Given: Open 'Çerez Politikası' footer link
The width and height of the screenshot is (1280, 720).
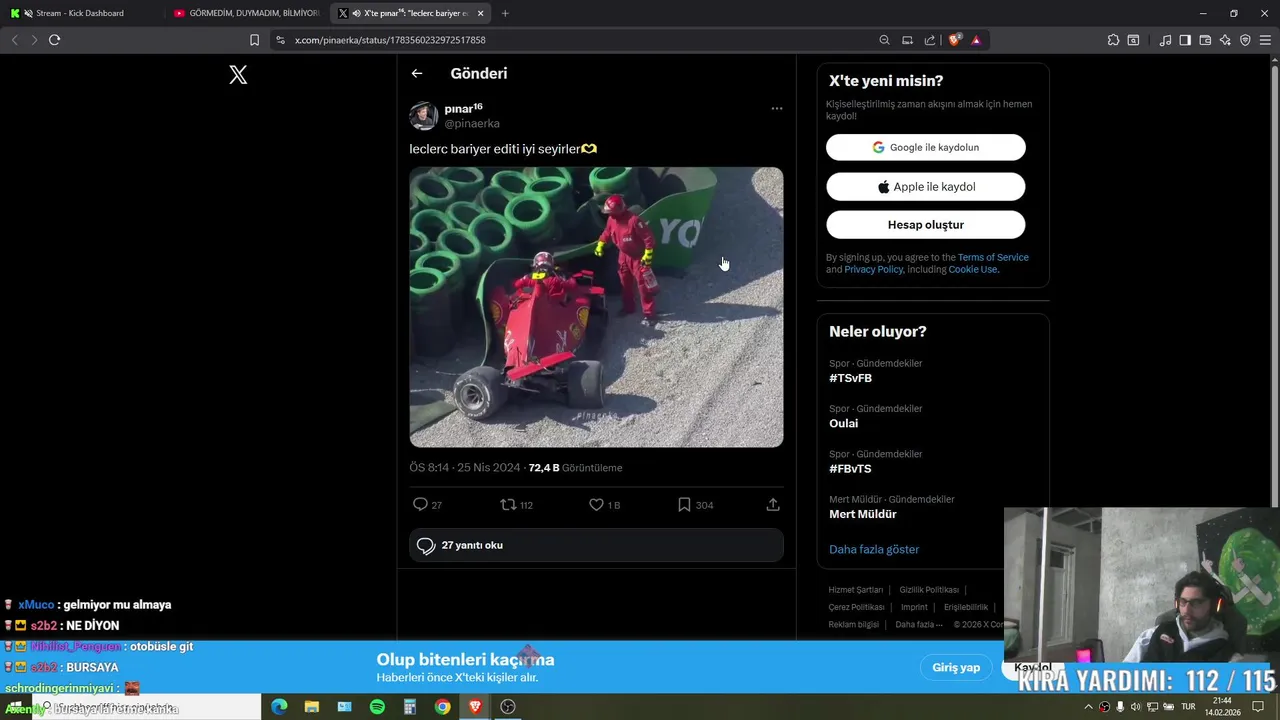Looking at the screenshot, I should click(x=856, y=607).
